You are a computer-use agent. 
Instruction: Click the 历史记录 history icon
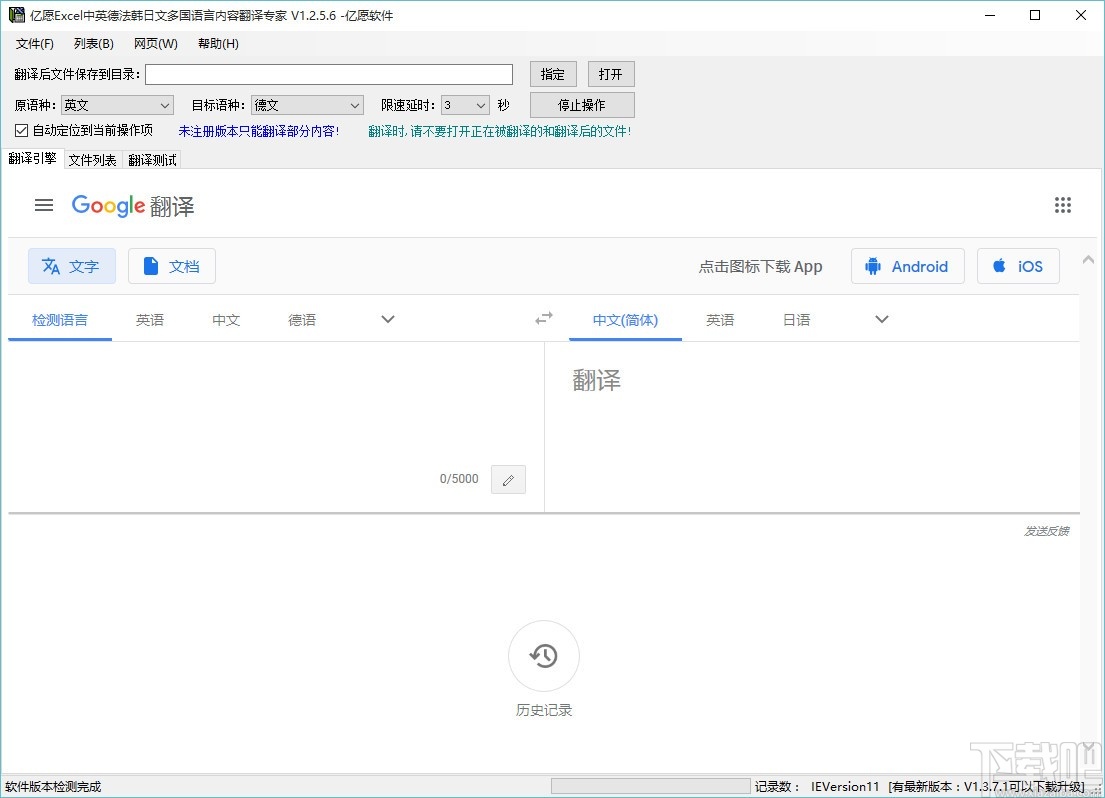point(543,656)
